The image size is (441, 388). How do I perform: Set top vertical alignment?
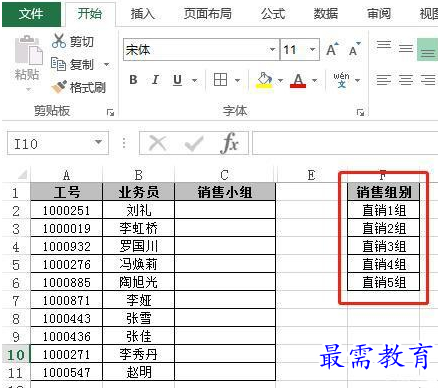(384, 46)
